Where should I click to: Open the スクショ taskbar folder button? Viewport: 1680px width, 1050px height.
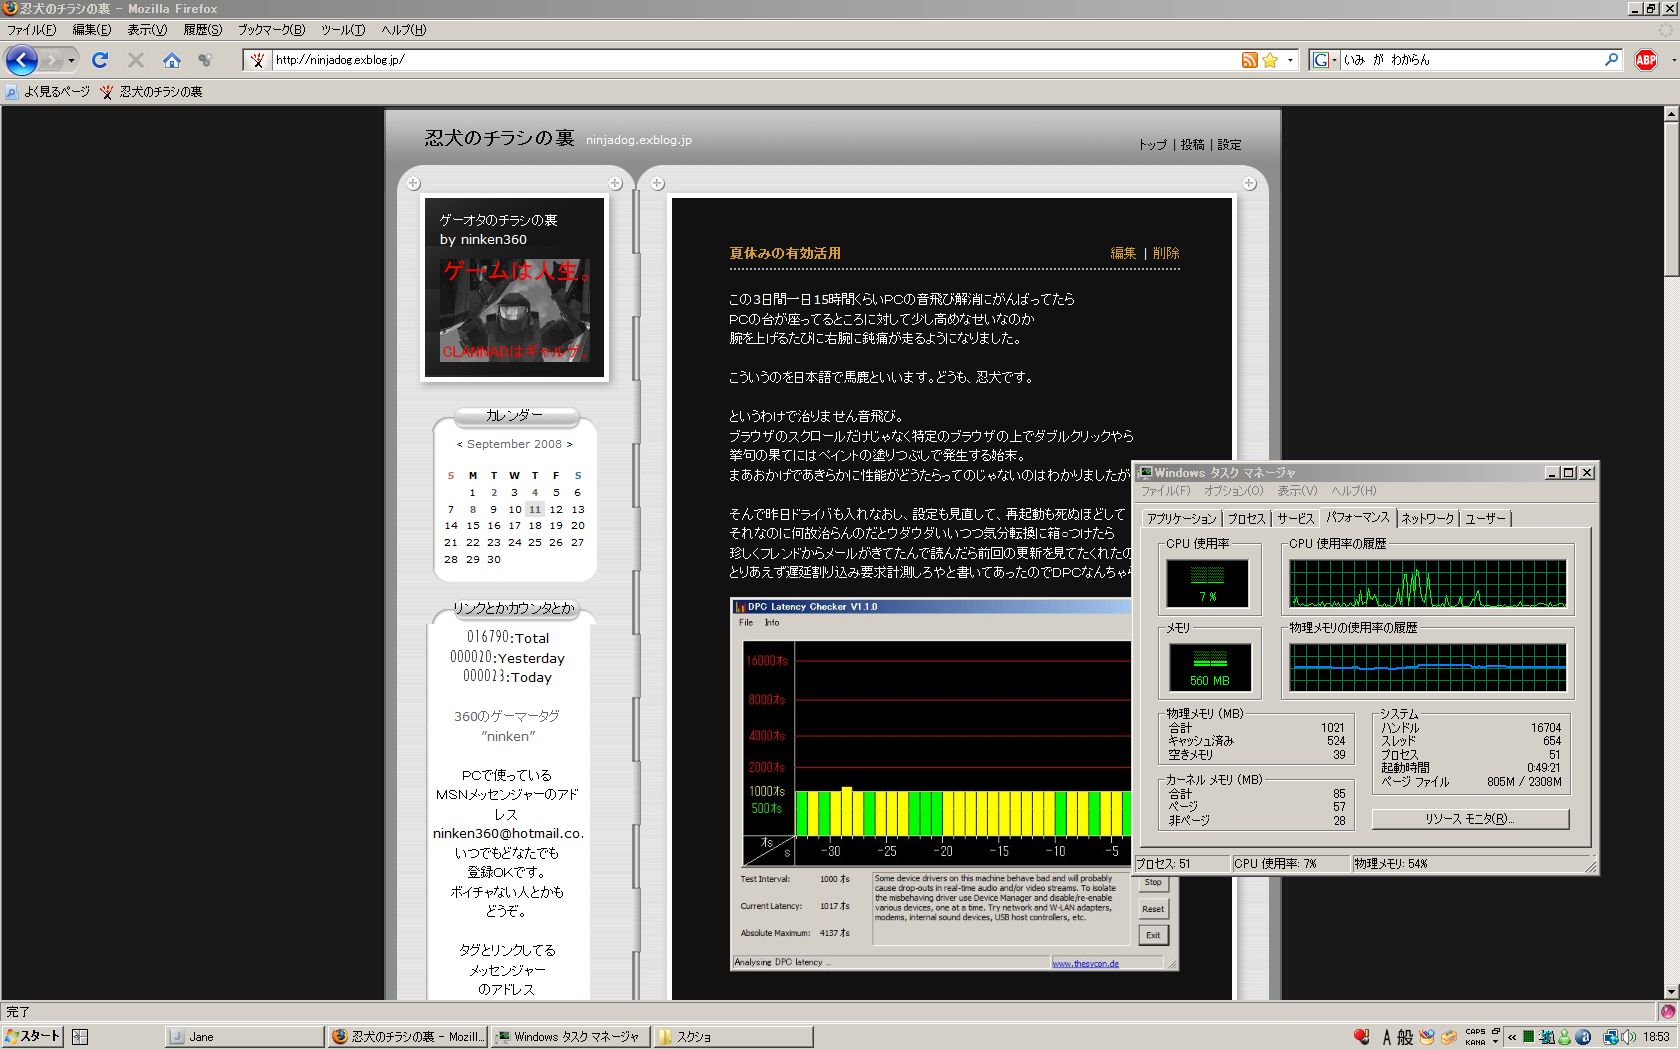point(733,1037)
